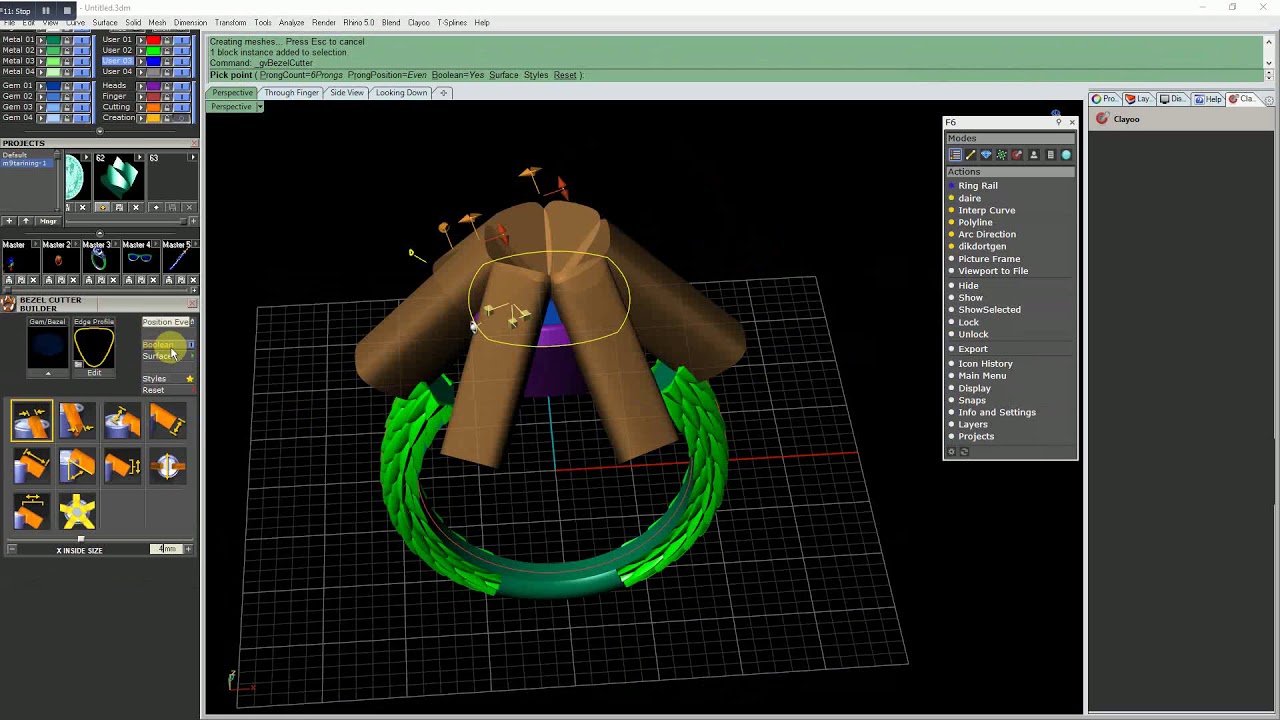Screen dimensions: 1280x720
Task: Stop the recording with square button
Action: click(67, 10)
